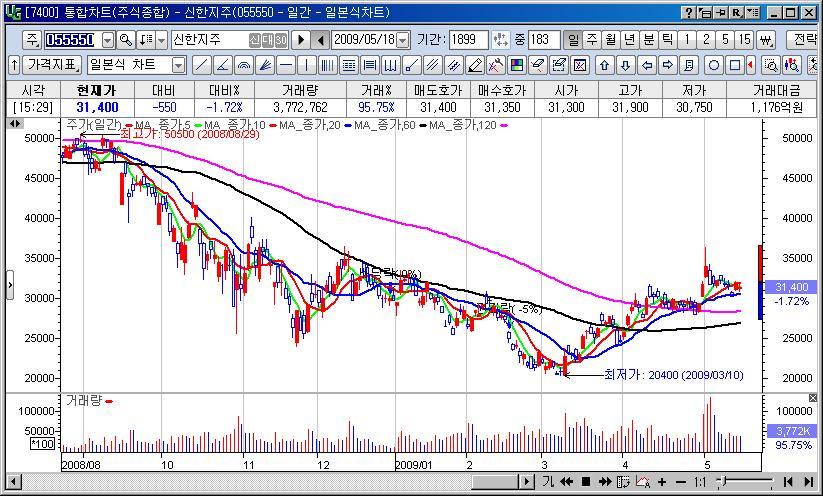
Task: Select the 1 interval button
Action: (x=687, y=40)
